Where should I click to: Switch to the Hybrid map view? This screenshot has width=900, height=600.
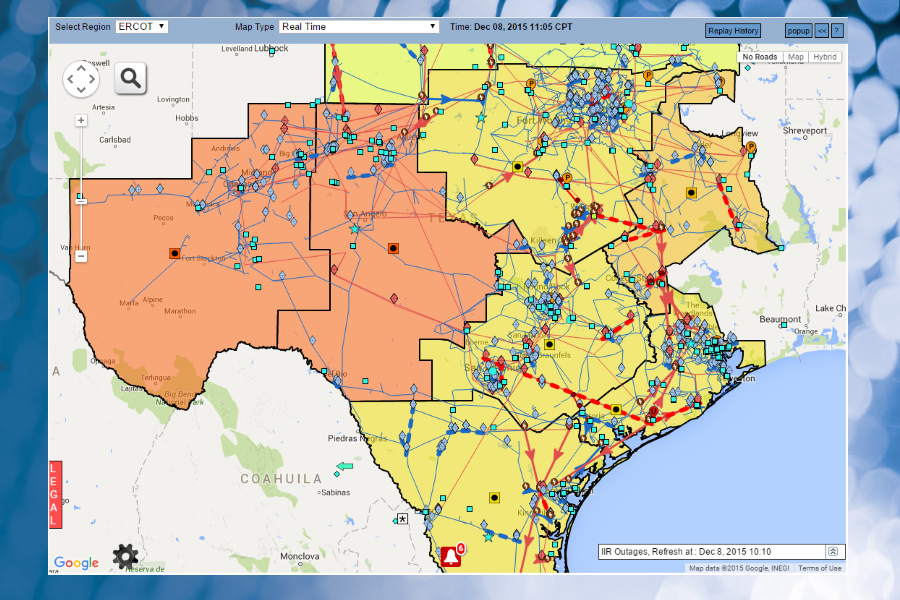point(825,57)
